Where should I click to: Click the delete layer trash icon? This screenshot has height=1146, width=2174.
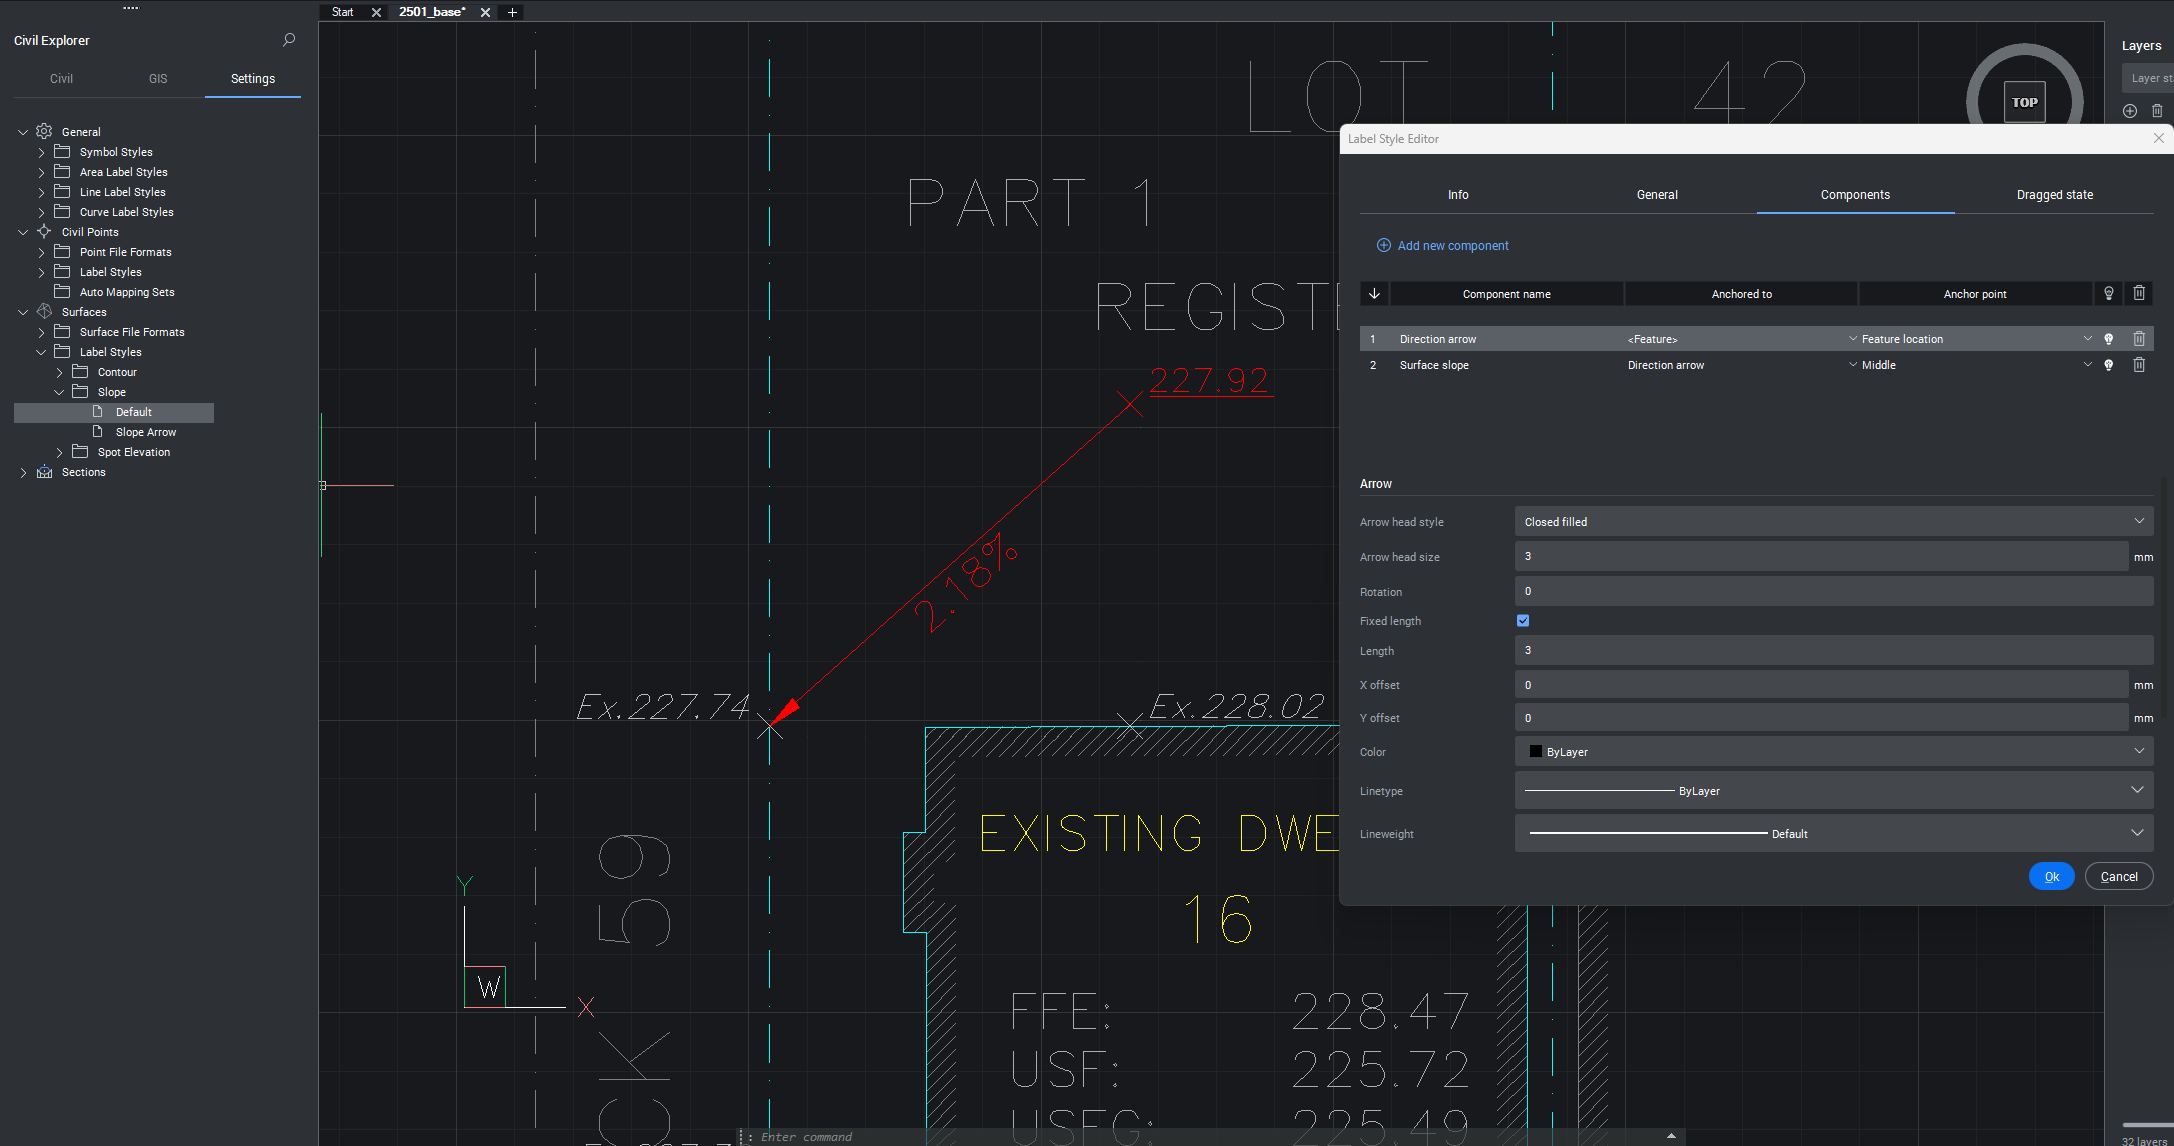2157,111
